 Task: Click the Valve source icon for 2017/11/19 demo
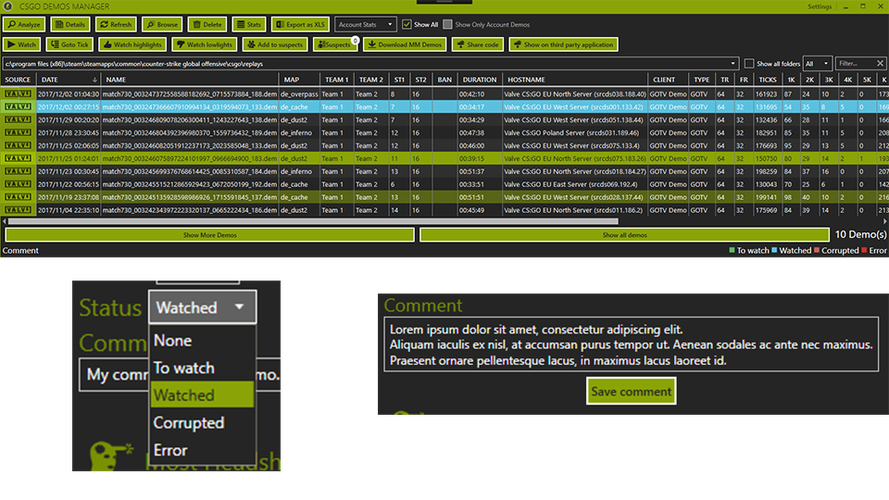click(18, 197)
